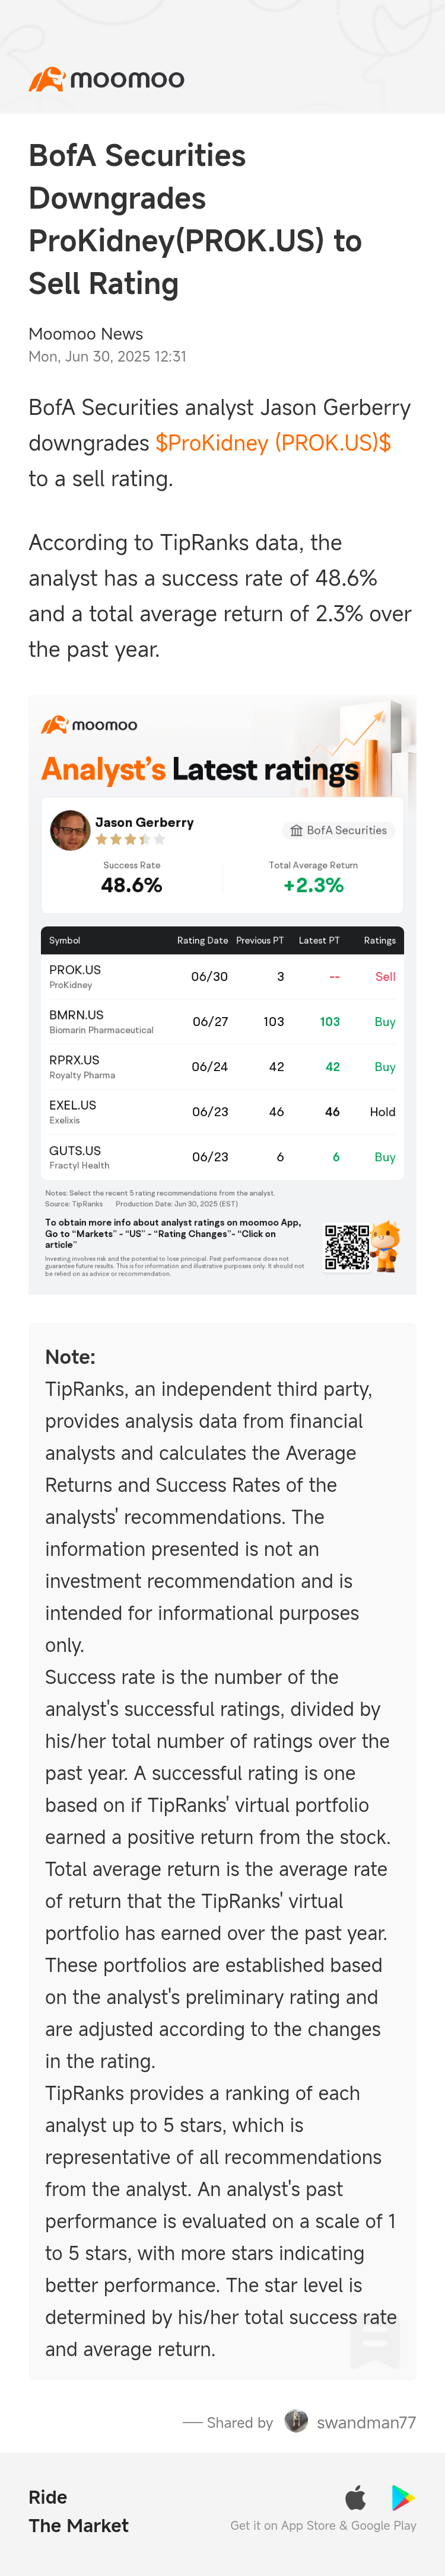
Task: Click the QR code in the ratings card
Action: tap(347, 1246)
